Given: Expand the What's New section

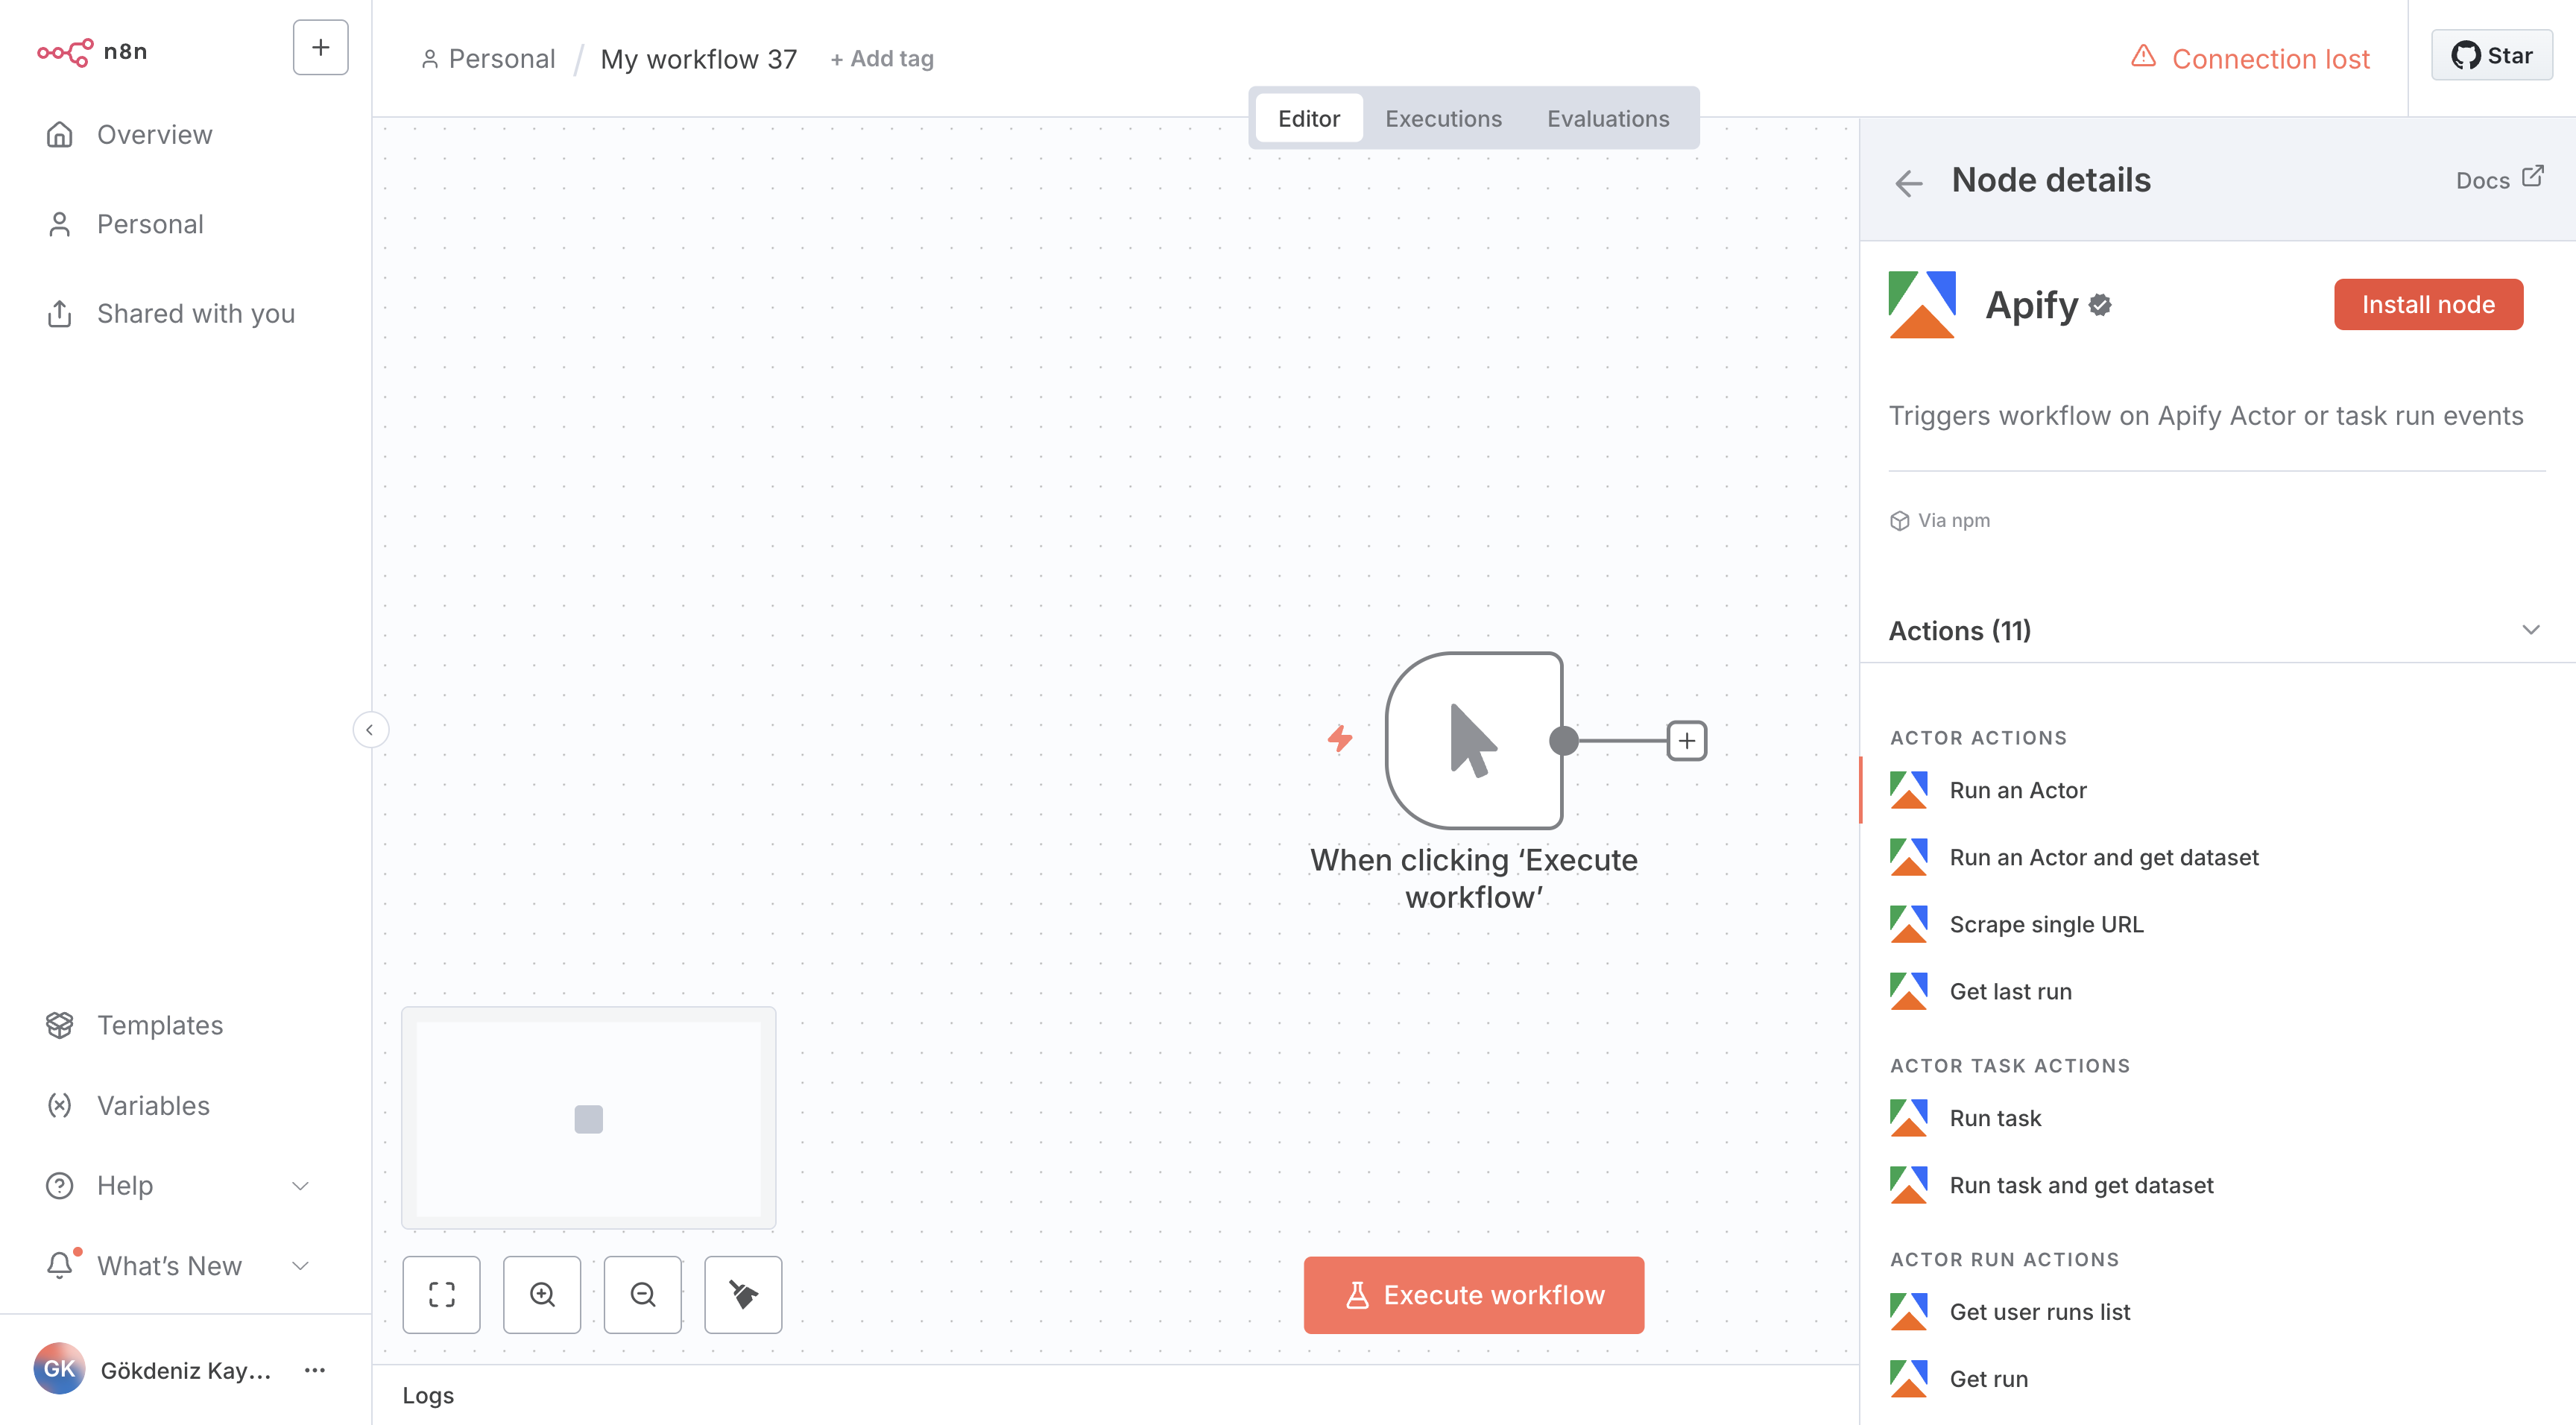Looking at the screenshot, I should tap(169, 1265).
